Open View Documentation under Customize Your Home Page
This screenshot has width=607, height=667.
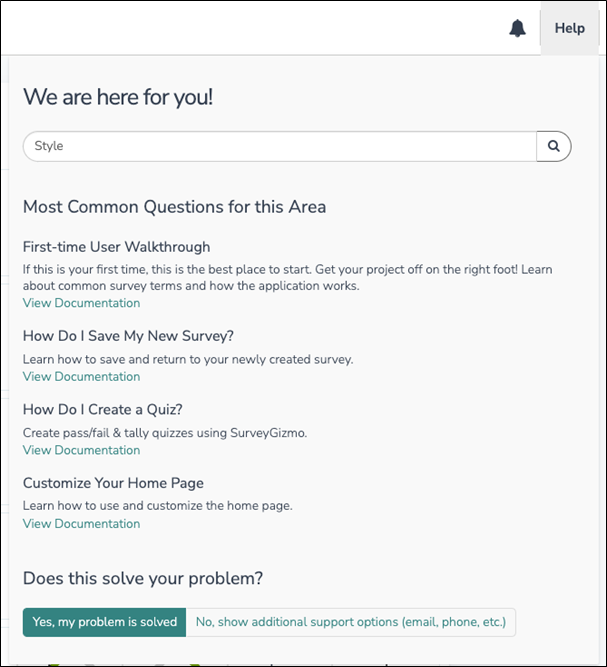point(81,524)
